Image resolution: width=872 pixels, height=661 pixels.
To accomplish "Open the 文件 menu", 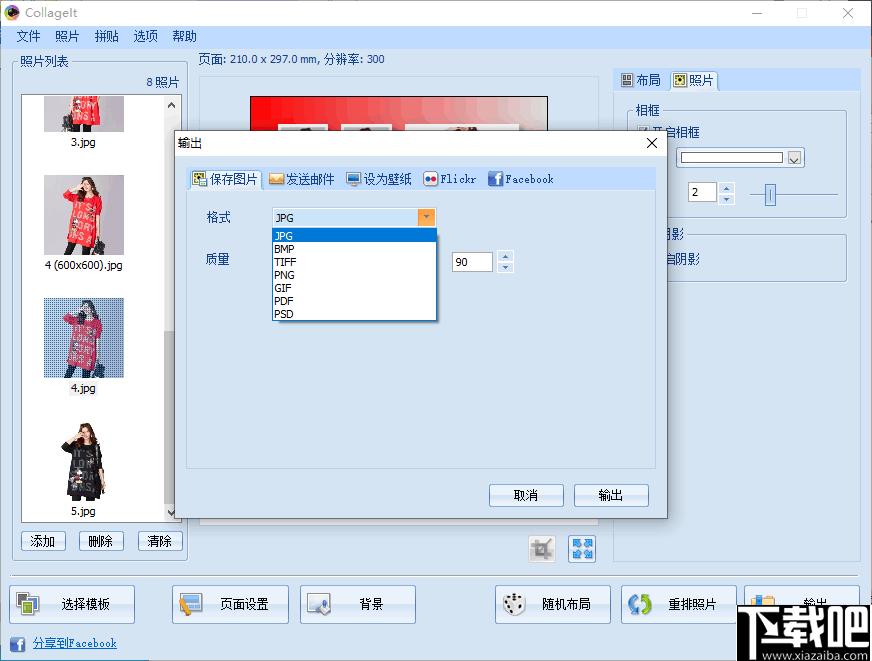I will point(28,37).
